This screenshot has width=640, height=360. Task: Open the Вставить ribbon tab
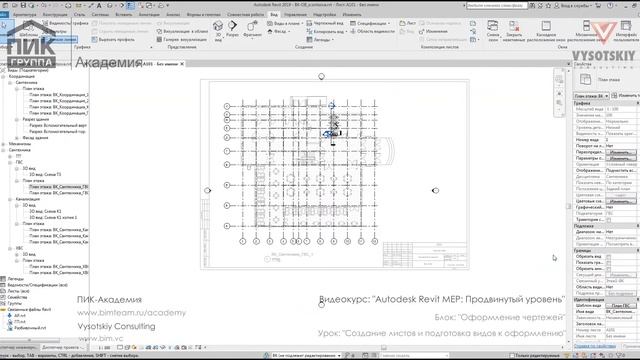click(x=124, y=15)
